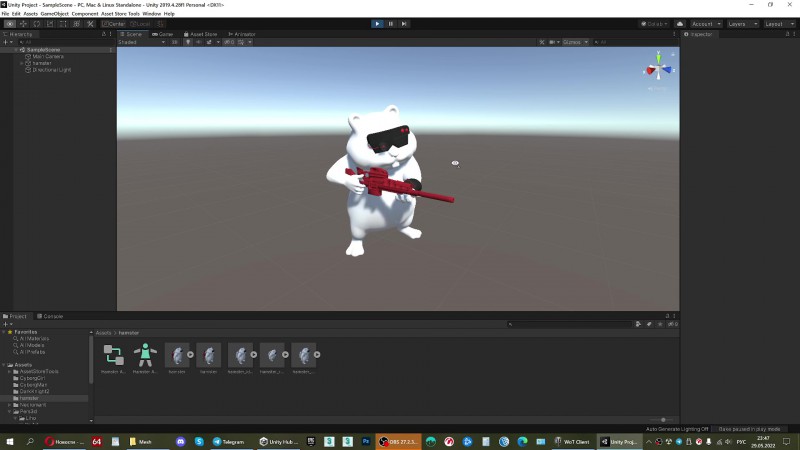Open the Gizmos dropdown
This screenshot has width=800, height=450.
(x=575, y=42)
